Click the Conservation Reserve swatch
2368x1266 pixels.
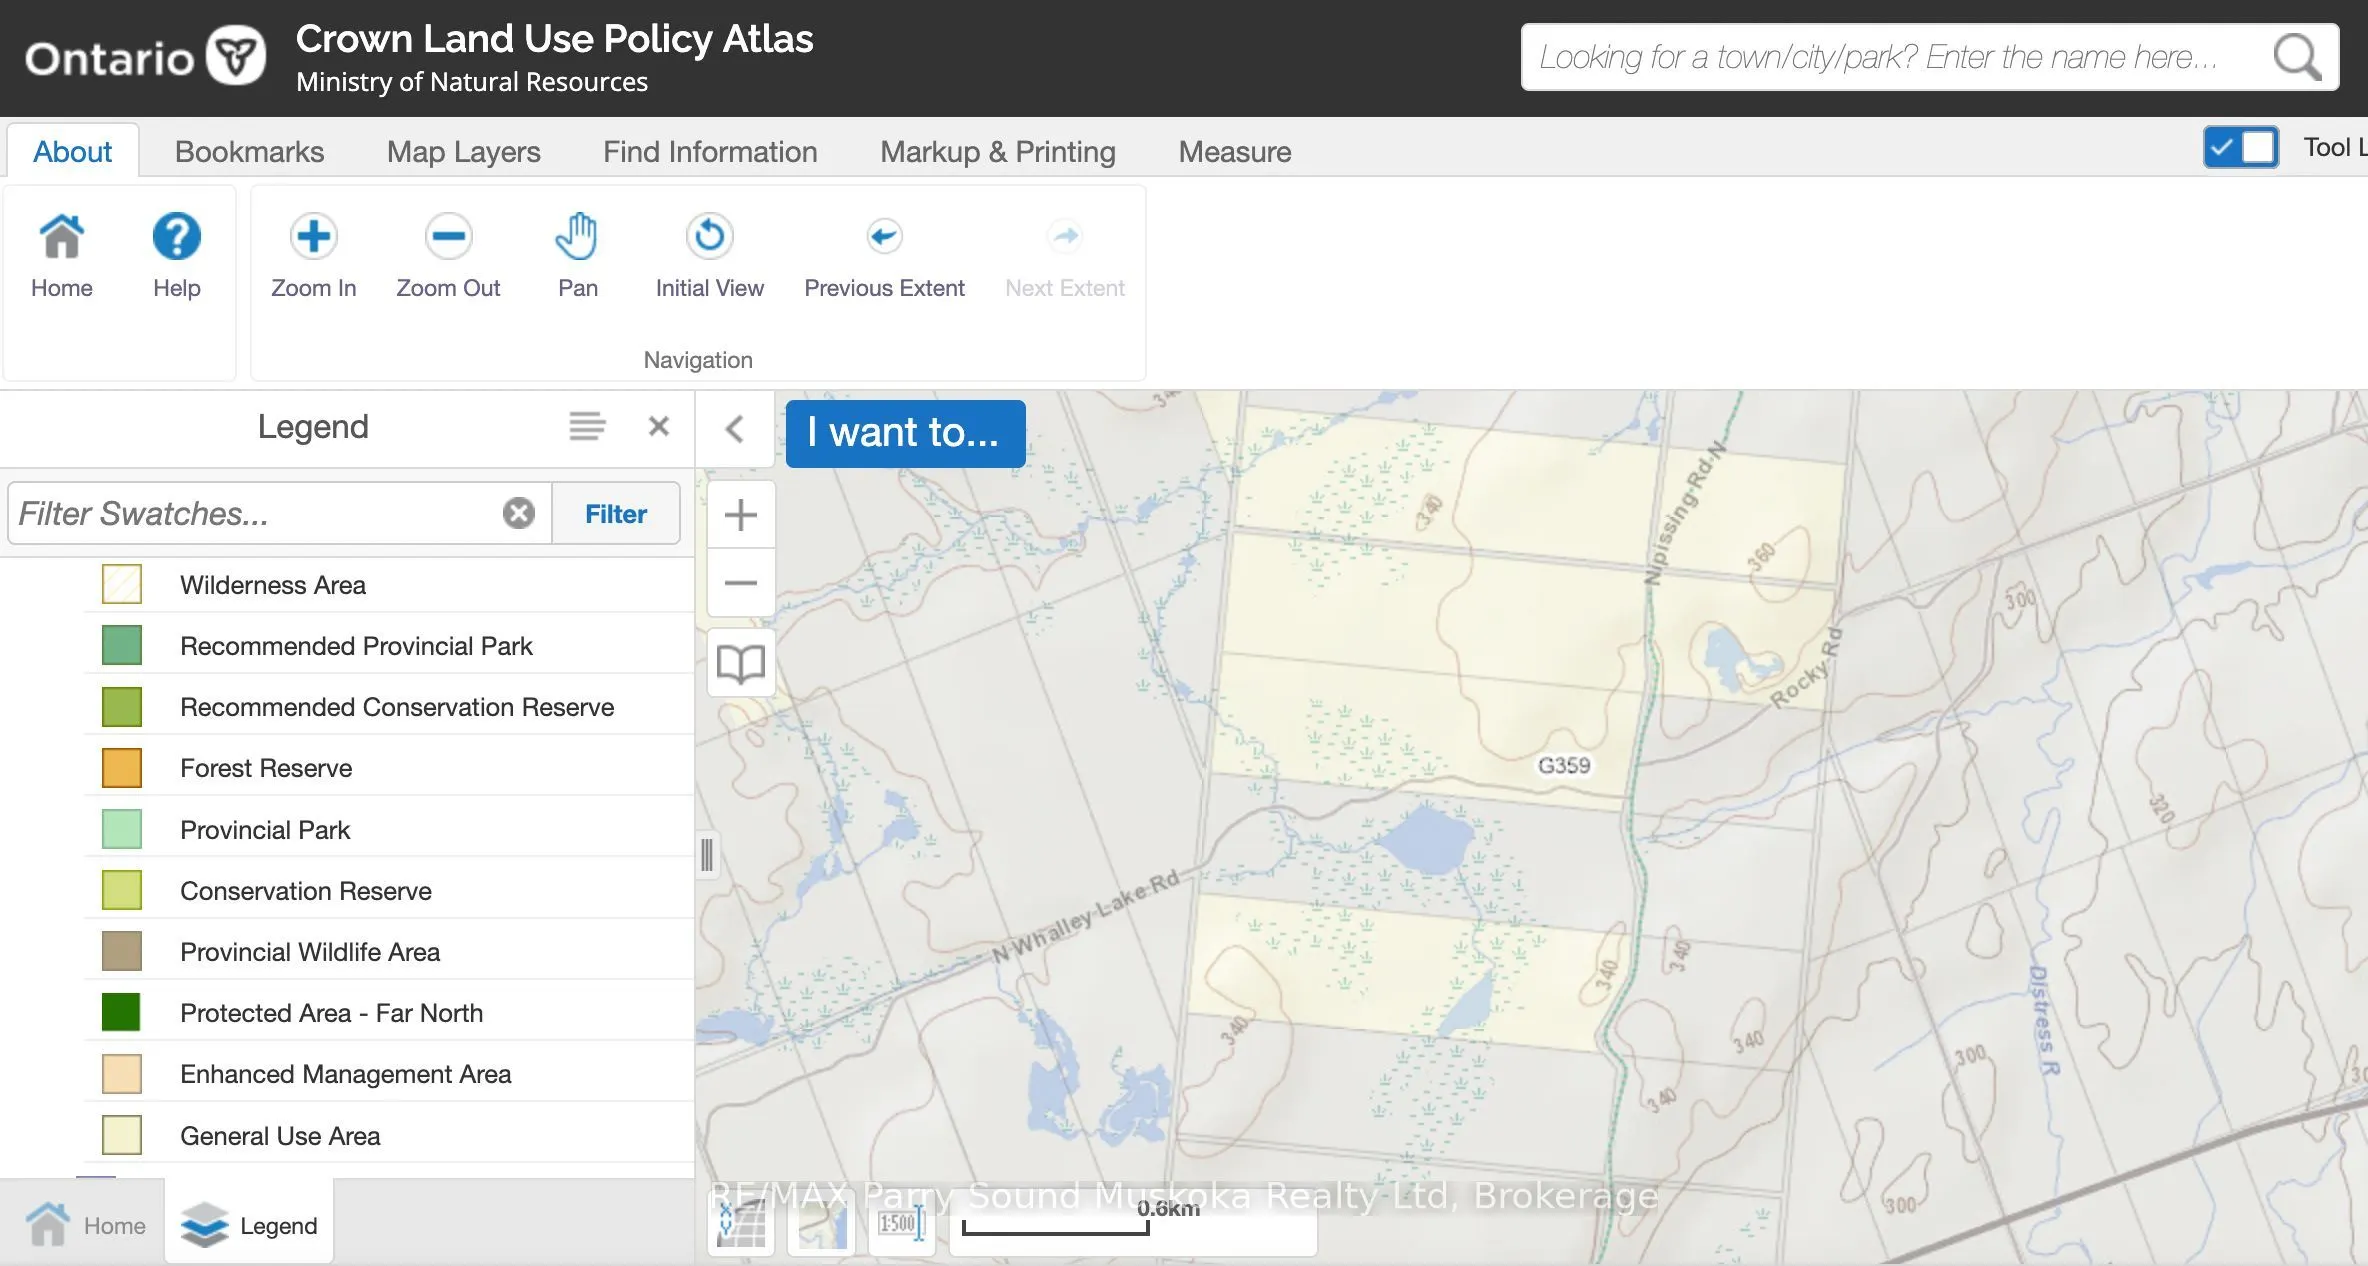pyautogui.click(x=122, y=890)
